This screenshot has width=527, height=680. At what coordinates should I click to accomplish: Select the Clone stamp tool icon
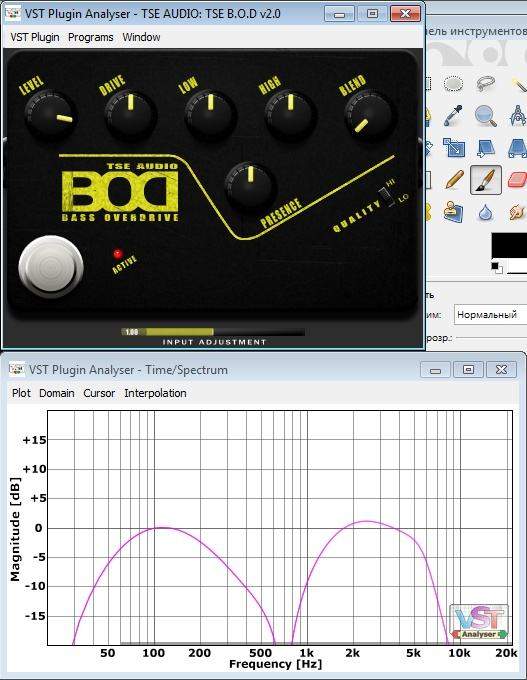point(453,212)
